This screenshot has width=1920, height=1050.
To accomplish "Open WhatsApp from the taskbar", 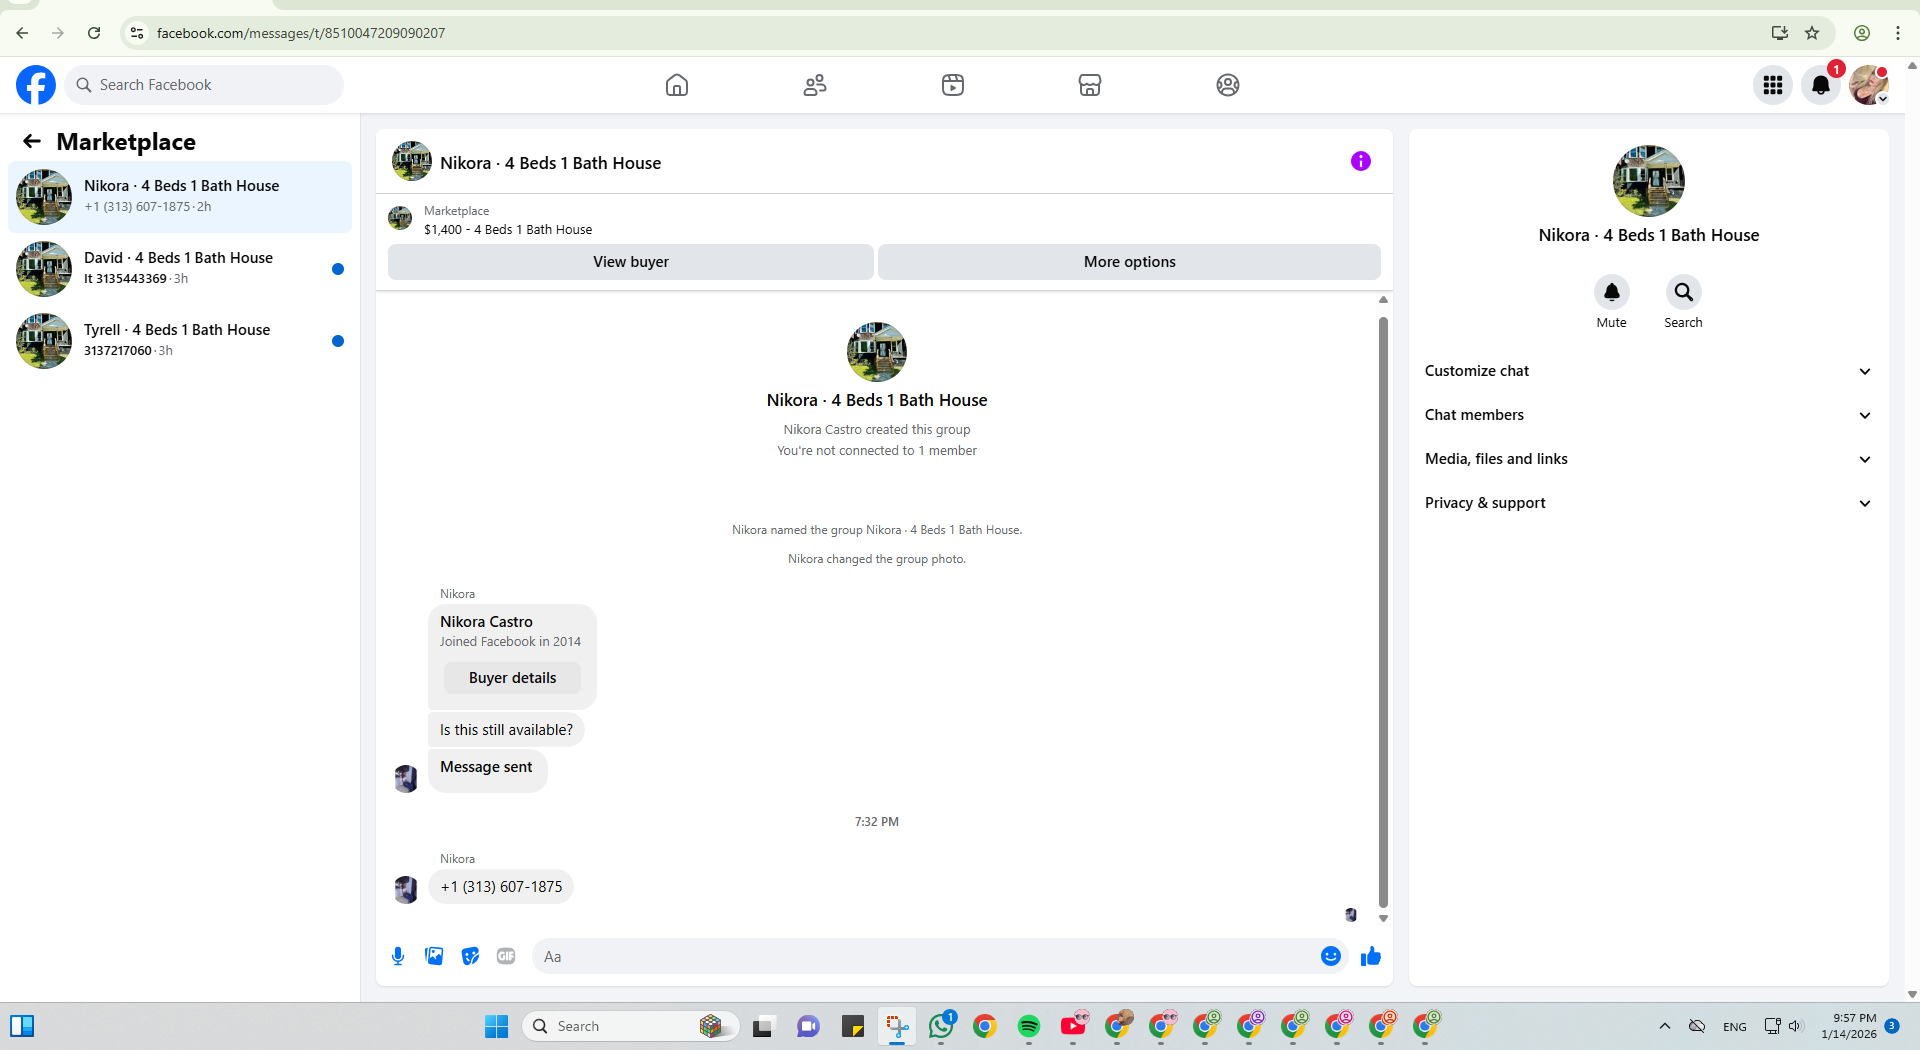I will pyautogui.click(x=941, y=1026).
